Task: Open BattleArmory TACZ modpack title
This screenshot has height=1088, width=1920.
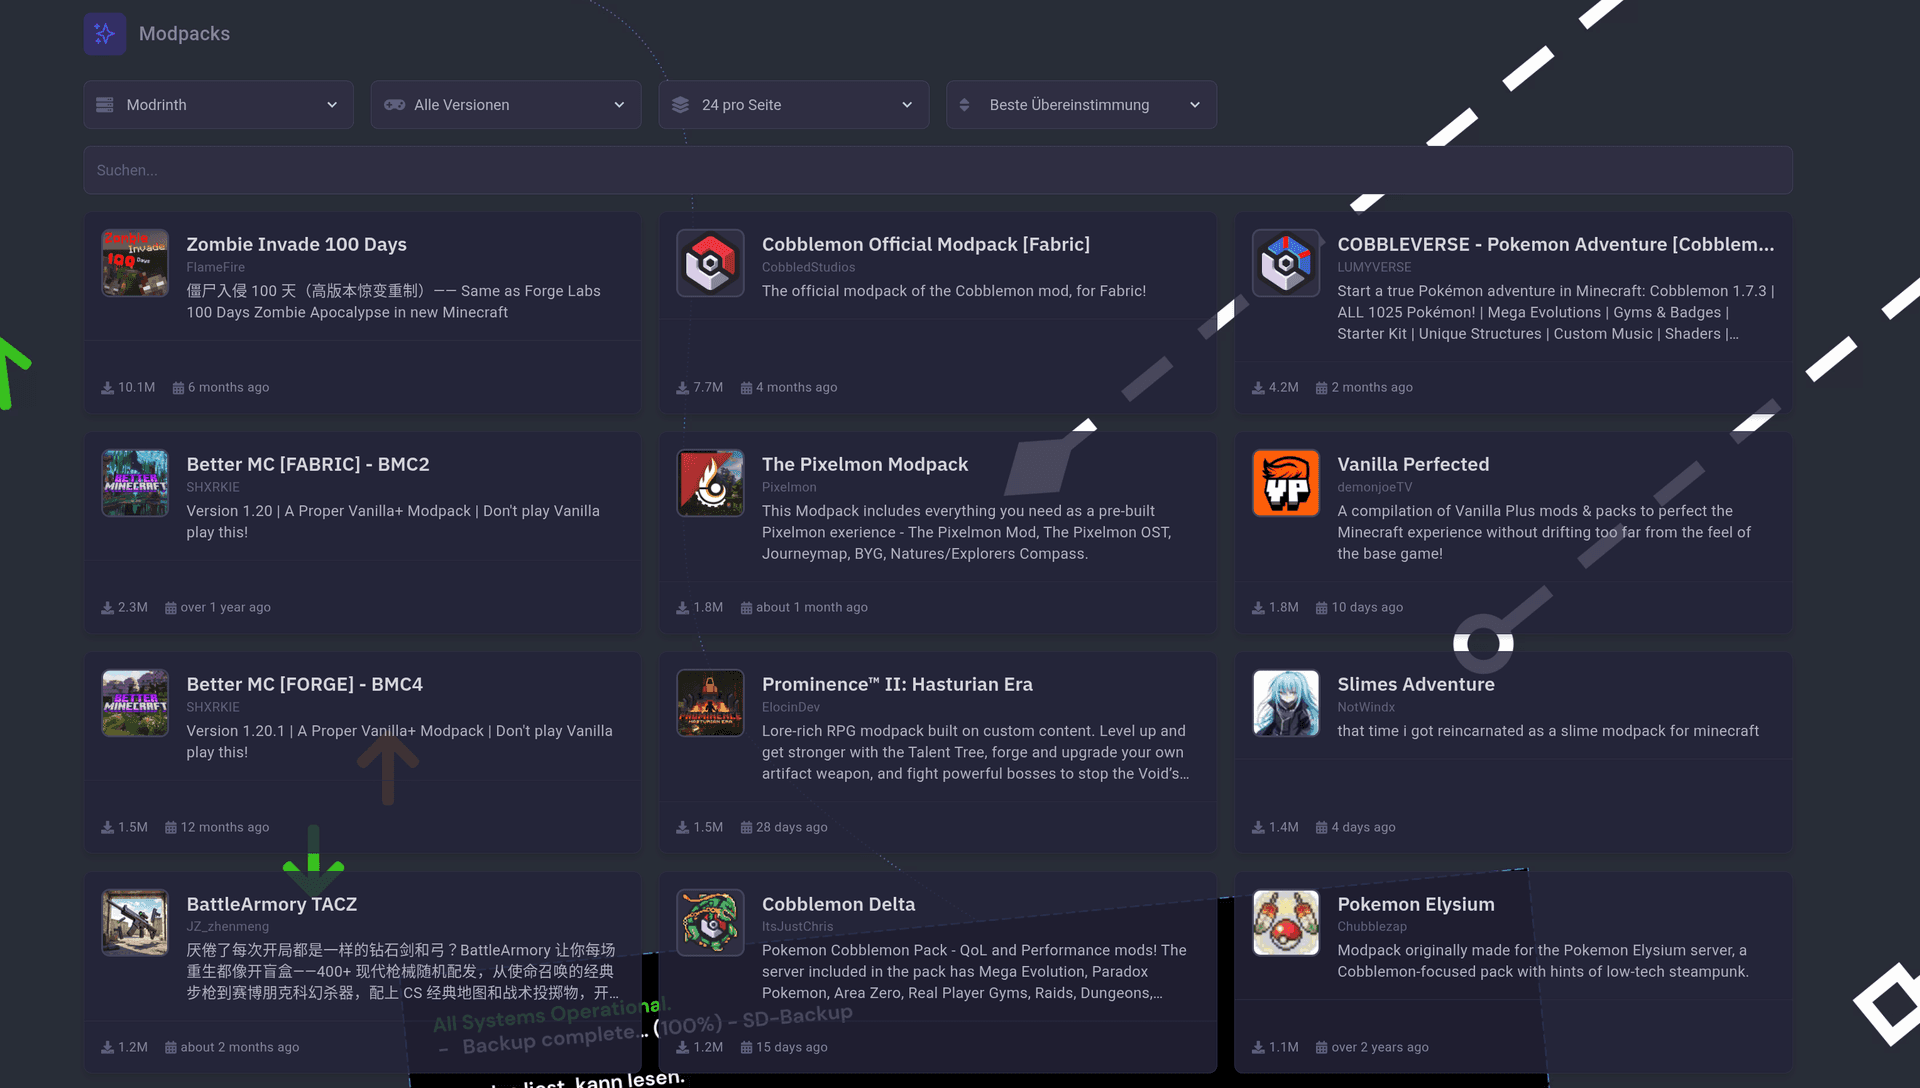Action: pos(271,904)
